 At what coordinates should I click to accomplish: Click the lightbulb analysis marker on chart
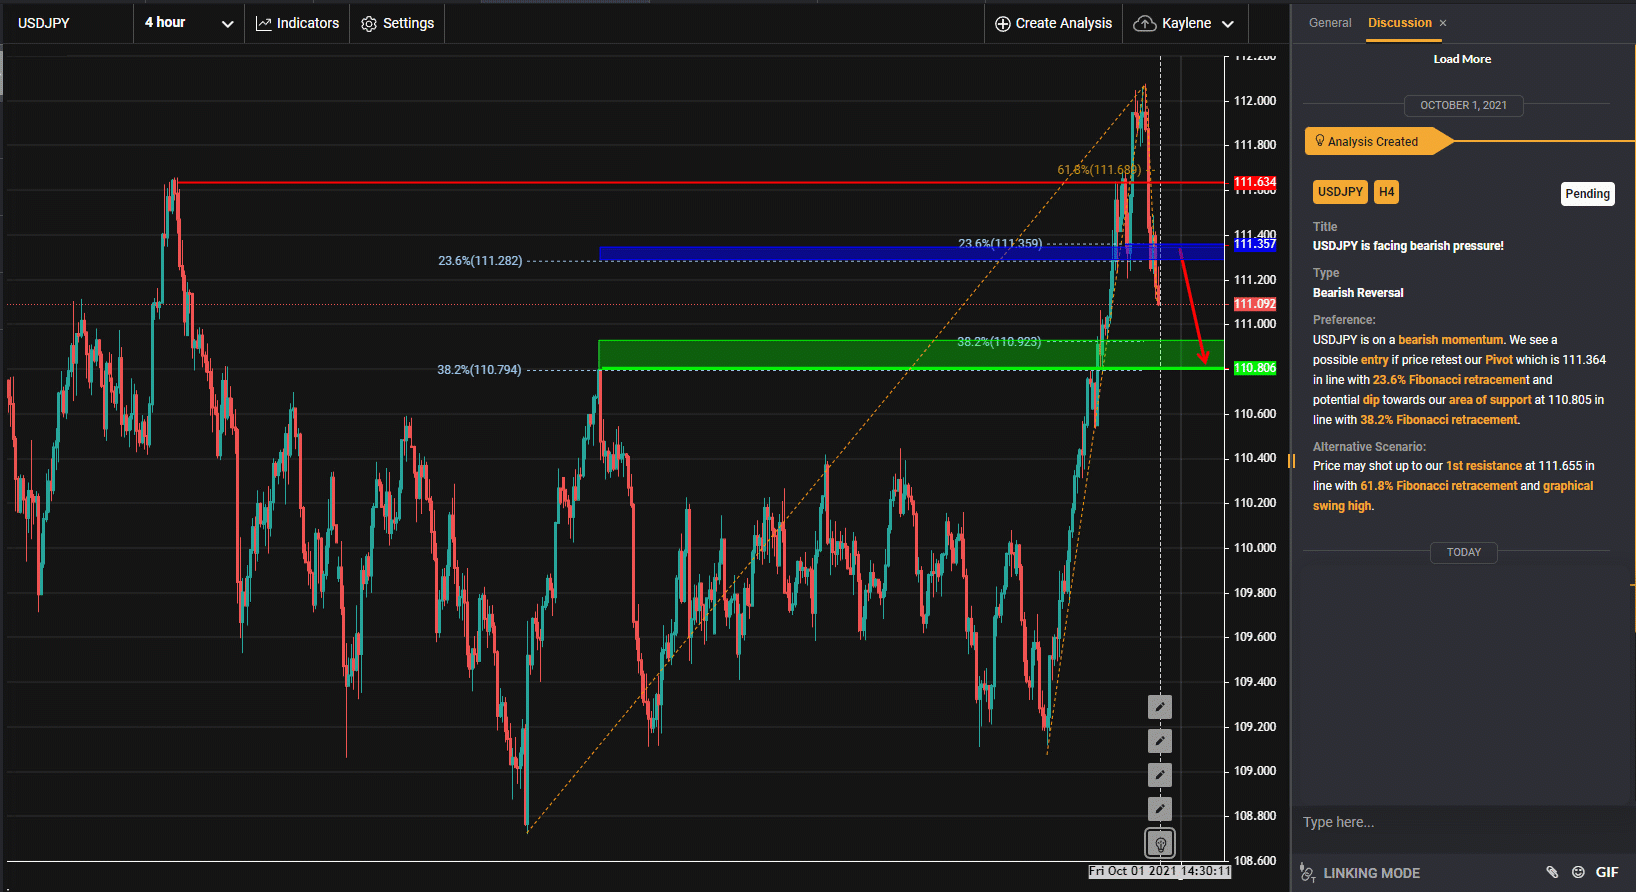click(1160, 843)
